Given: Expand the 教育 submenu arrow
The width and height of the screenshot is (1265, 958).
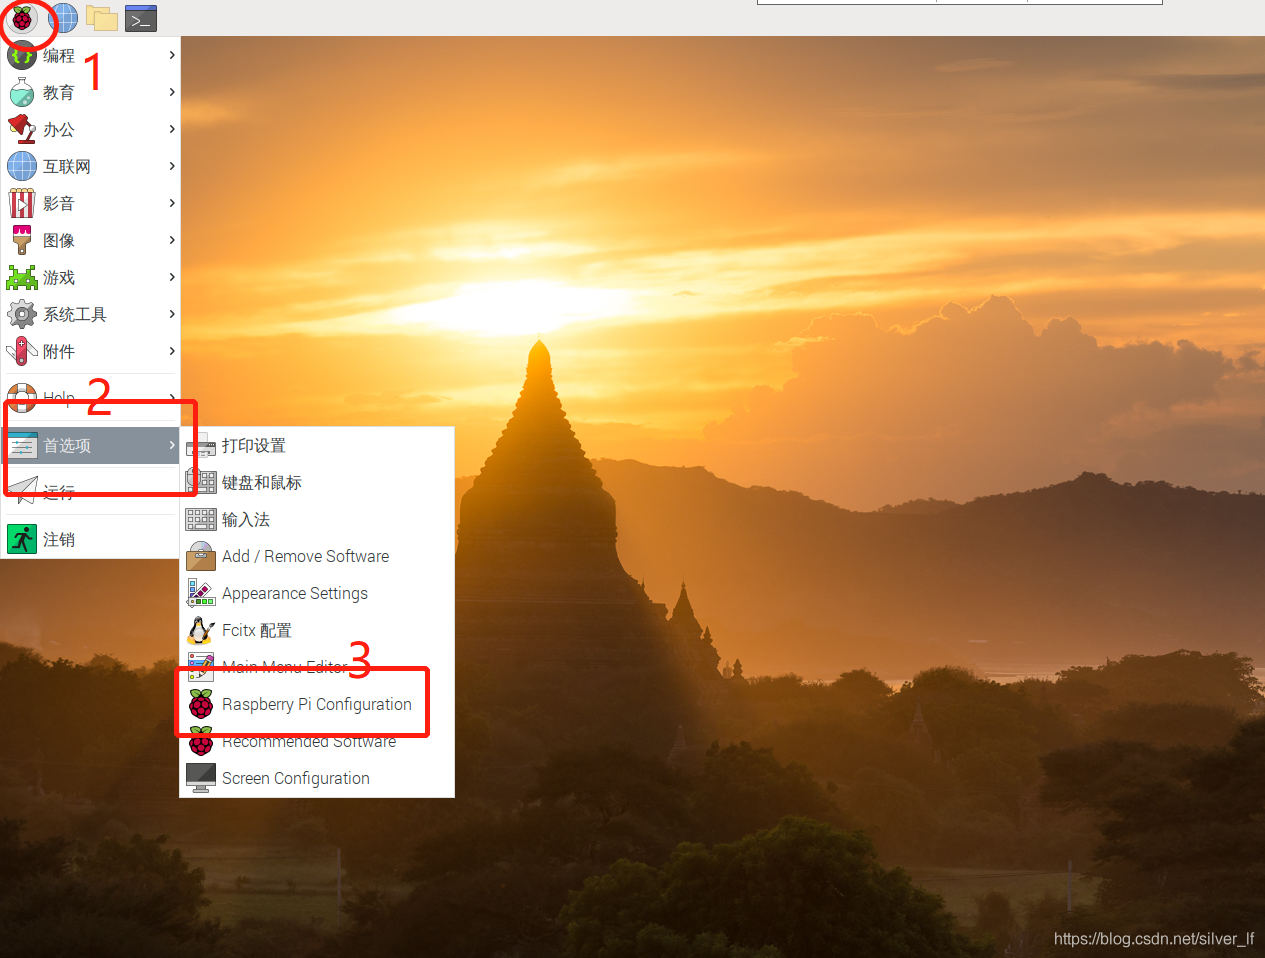Looking at the screenshot, I should 172,92.
